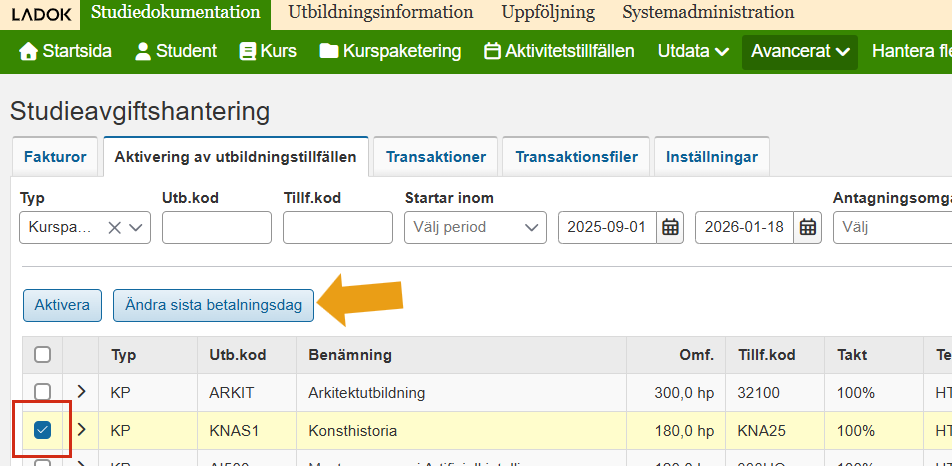Open Aktivitetstillfällen via the calendar icon
Image resolution: width=952 pixels, height=467 pixels.
click(x=492, y=52)
